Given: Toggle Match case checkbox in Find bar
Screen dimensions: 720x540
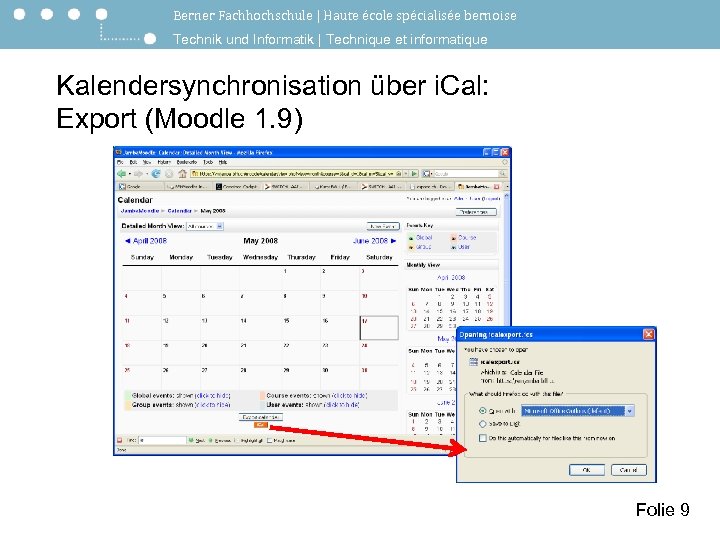Looking at the screenshot, I should tap(270, 440).
